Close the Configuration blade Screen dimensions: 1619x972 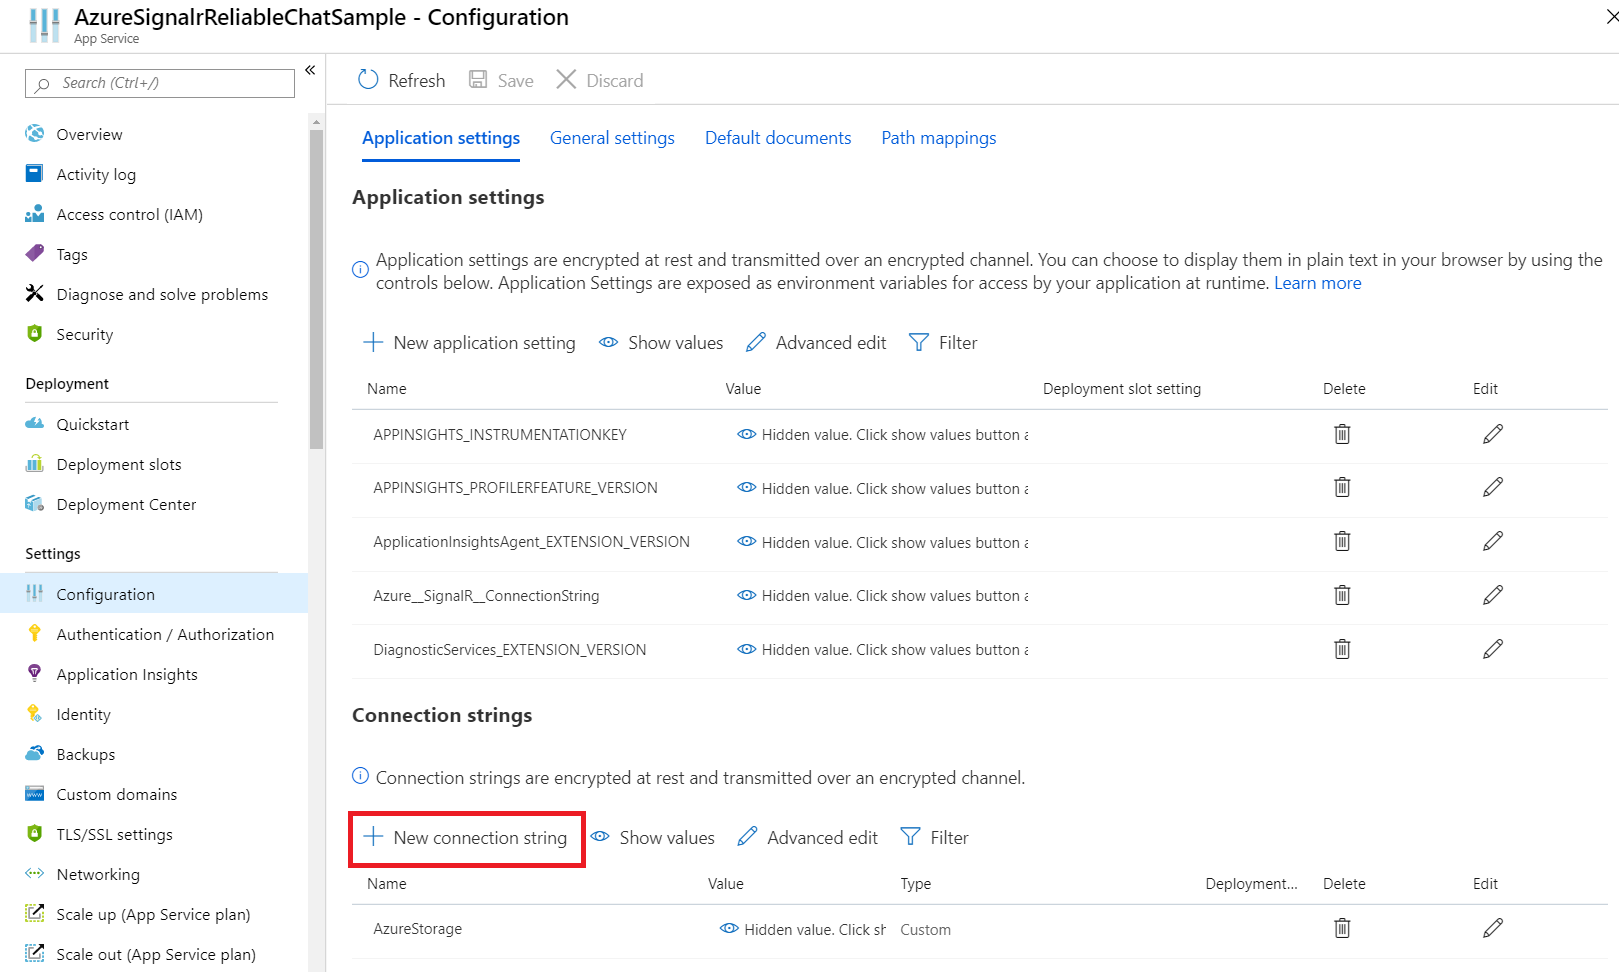click(x=1612, y=17)
